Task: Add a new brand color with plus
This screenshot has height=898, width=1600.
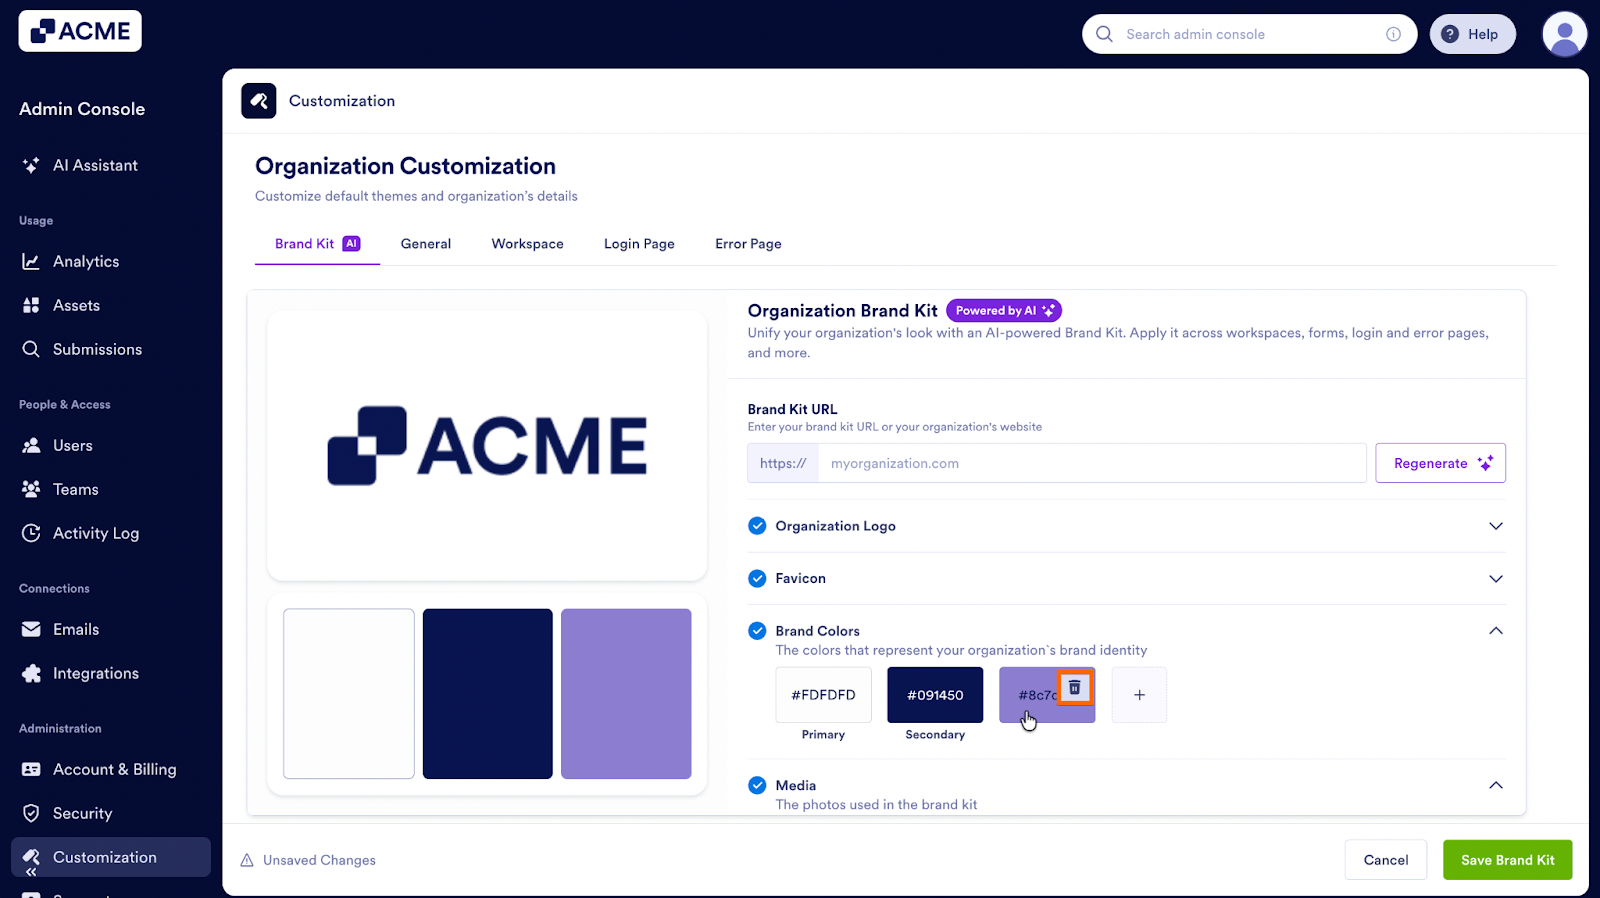Action: click(1139, 695)
